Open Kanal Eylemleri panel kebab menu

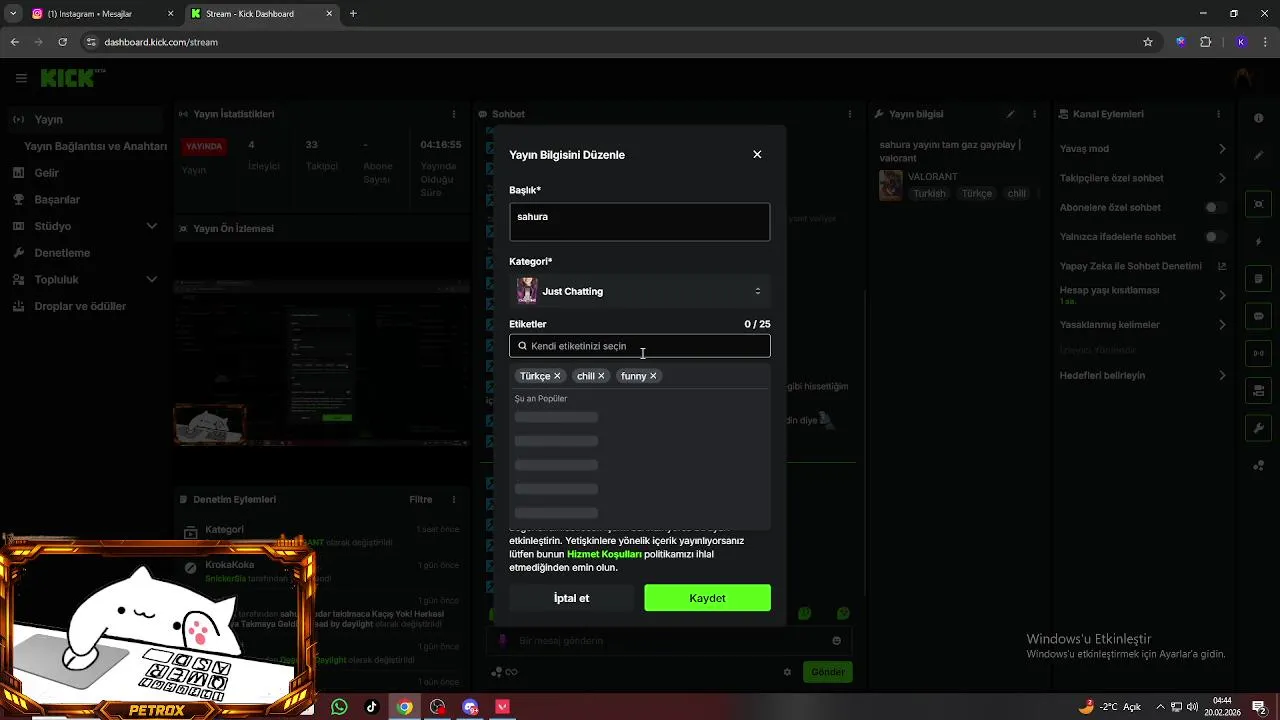(1218, 114)
